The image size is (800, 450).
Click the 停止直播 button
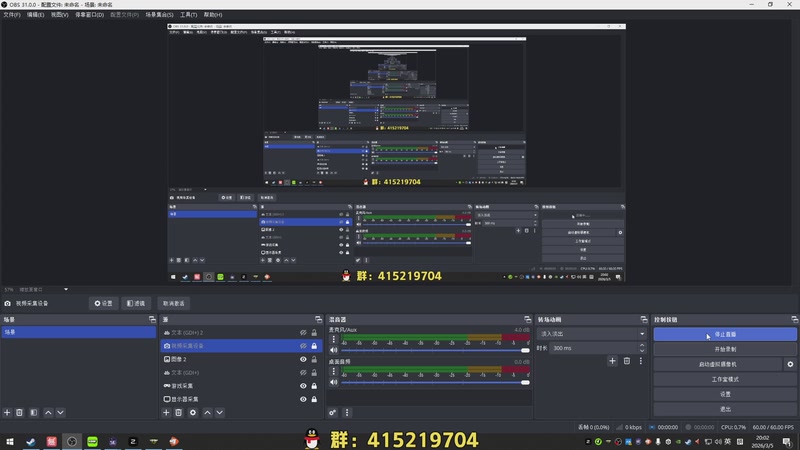pyautogui.click(x=725, y=334)
